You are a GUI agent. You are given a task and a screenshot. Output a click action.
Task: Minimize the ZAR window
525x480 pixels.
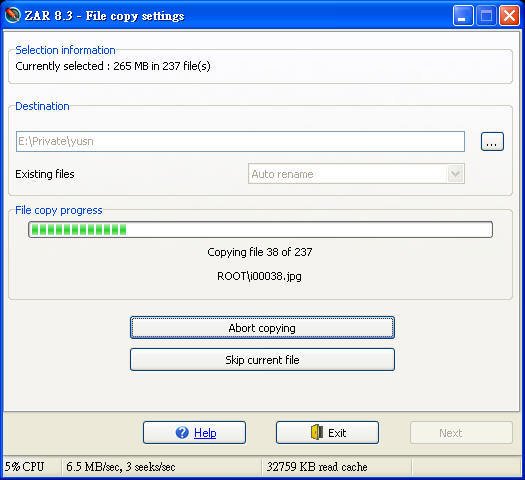click(x=463, y=15)
